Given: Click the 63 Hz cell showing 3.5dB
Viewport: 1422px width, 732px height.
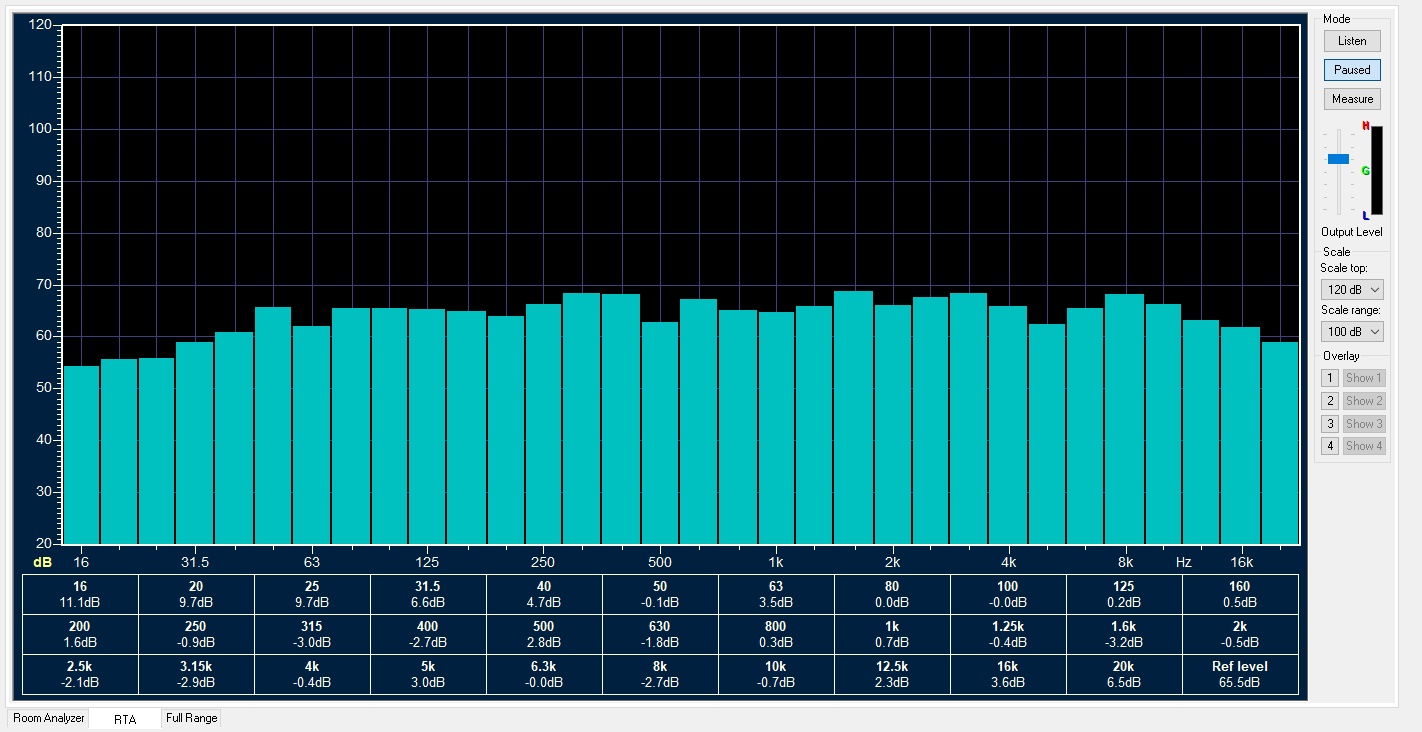Looking at the screenshot, I should [776, 595].
